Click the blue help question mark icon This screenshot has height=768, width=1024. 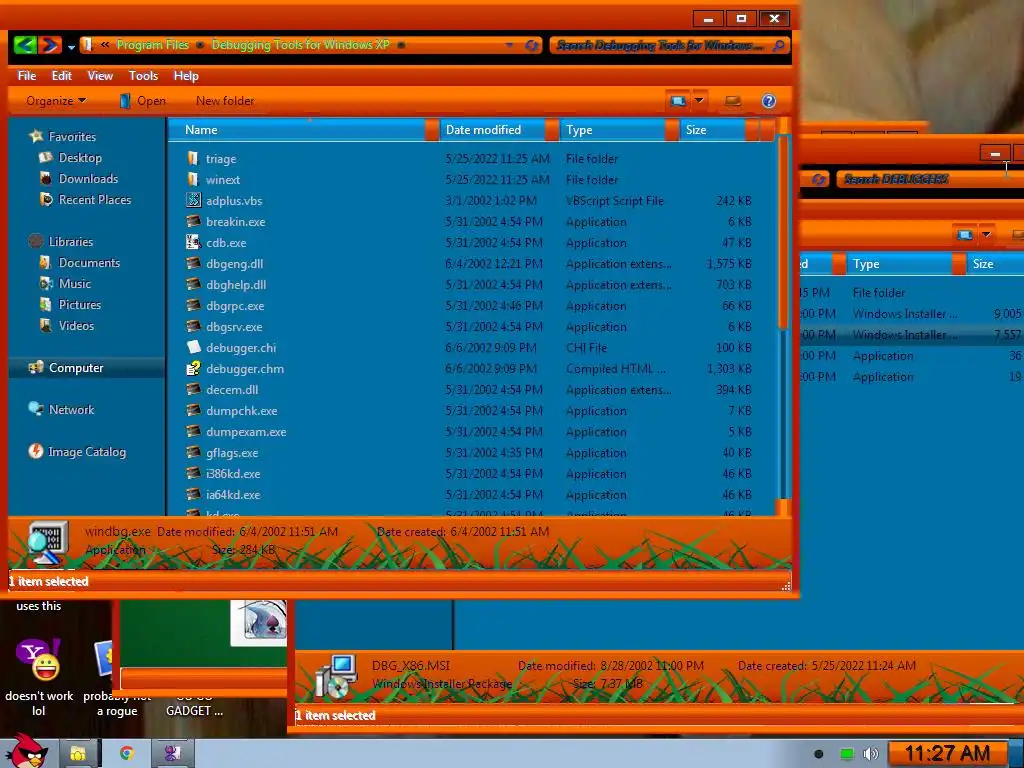pyautogui.click(x=769, y=101)
